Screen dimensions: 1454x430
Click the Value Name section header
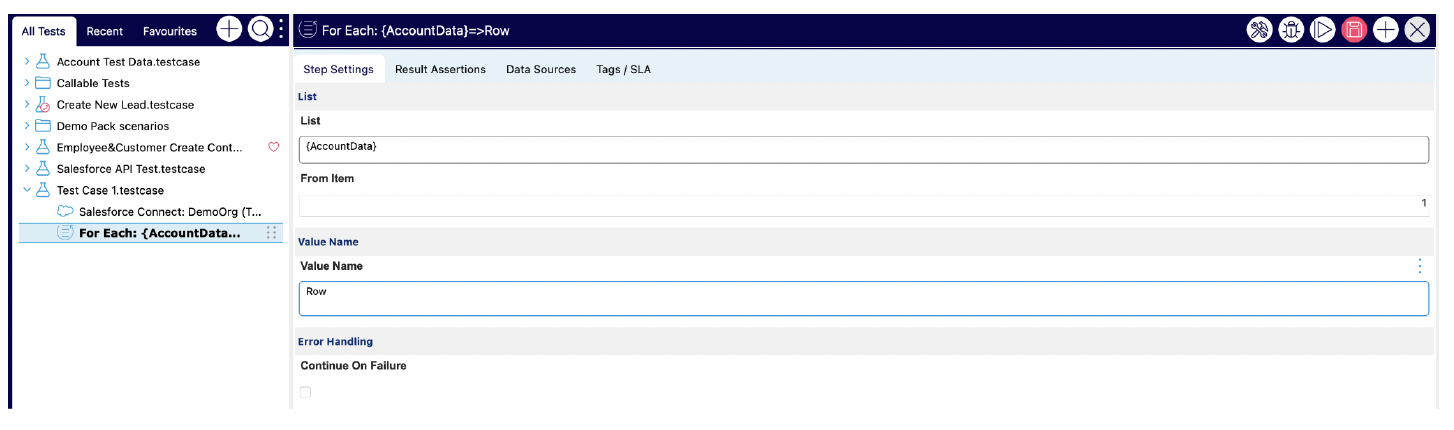[x=864, y=242]
